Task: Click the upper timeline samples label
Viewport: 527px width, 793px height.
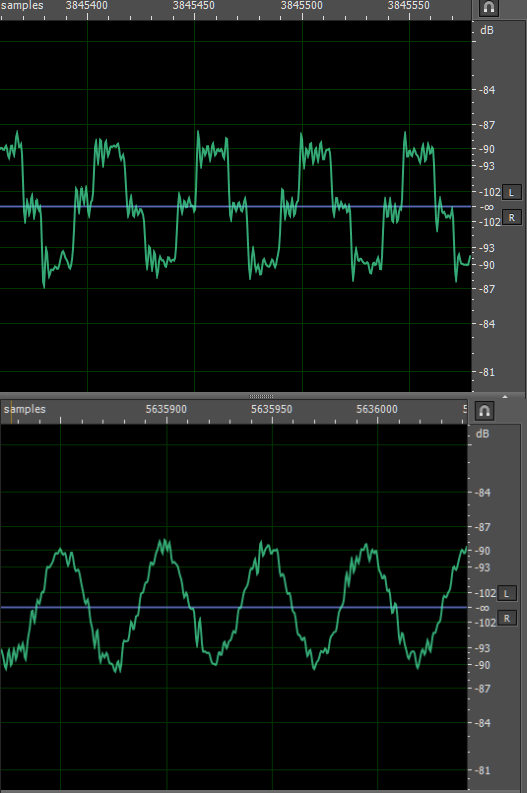Action: pyautogui.click(x=22, y=6)
